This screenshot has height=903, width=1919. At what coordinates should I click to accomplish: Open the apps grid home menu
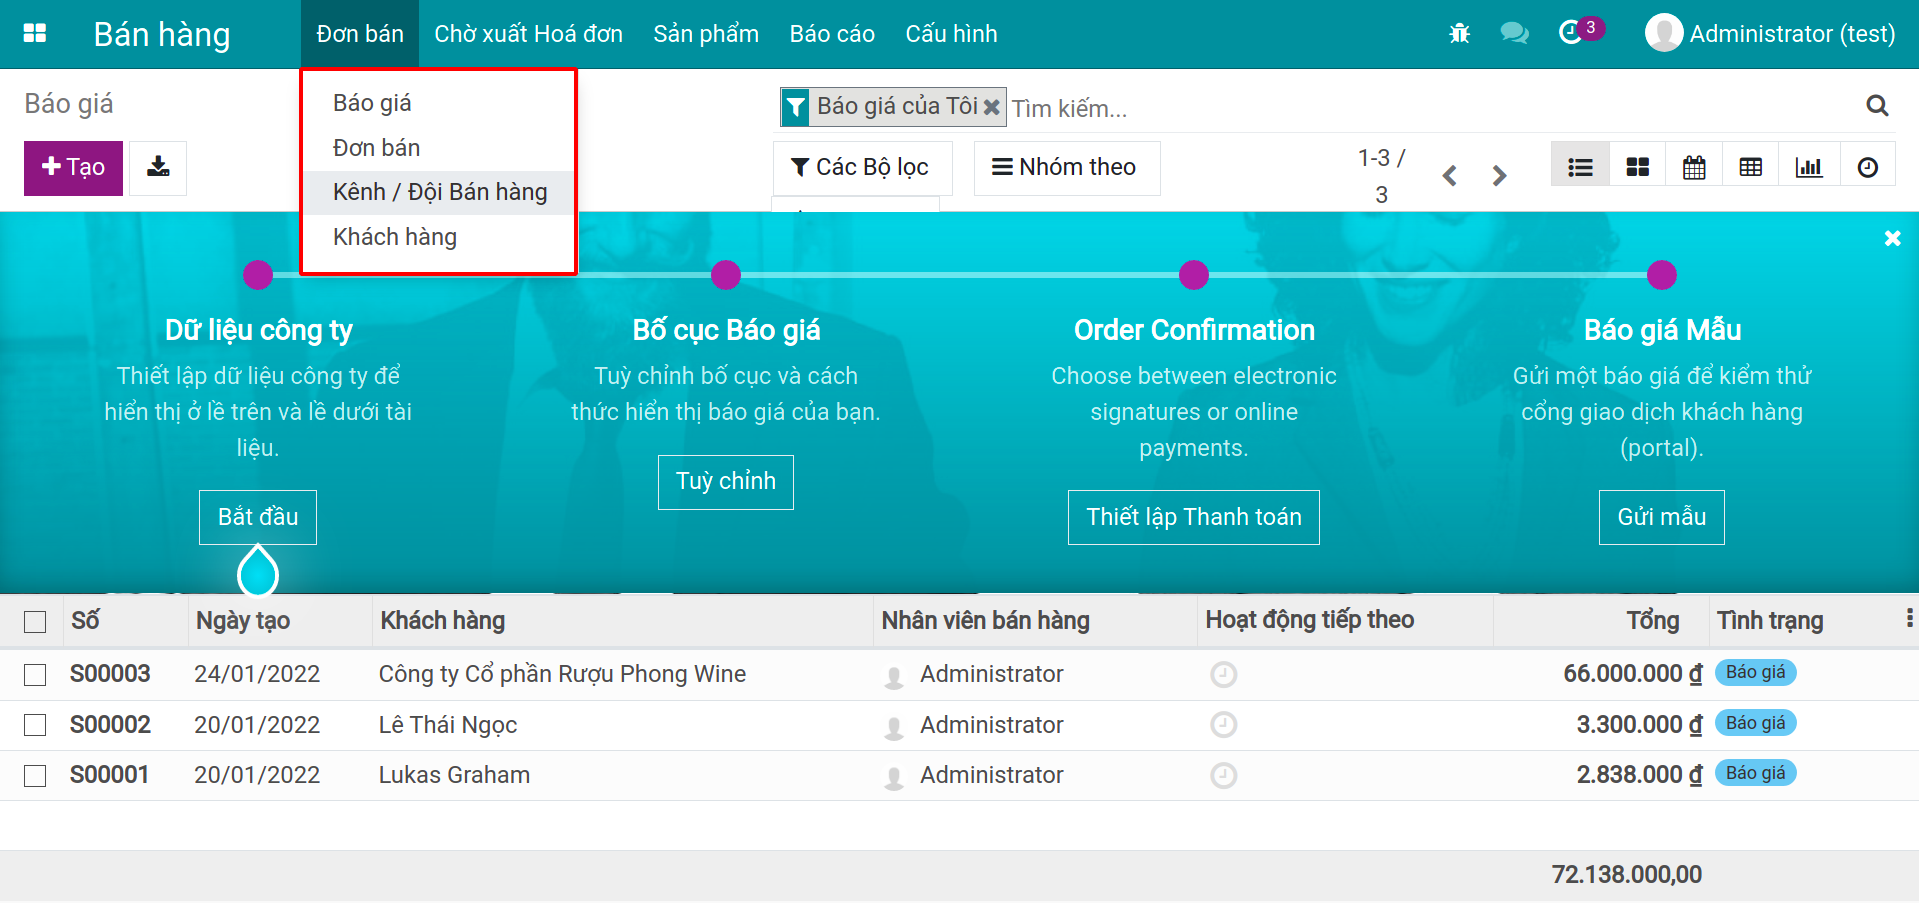click(35, 34)
